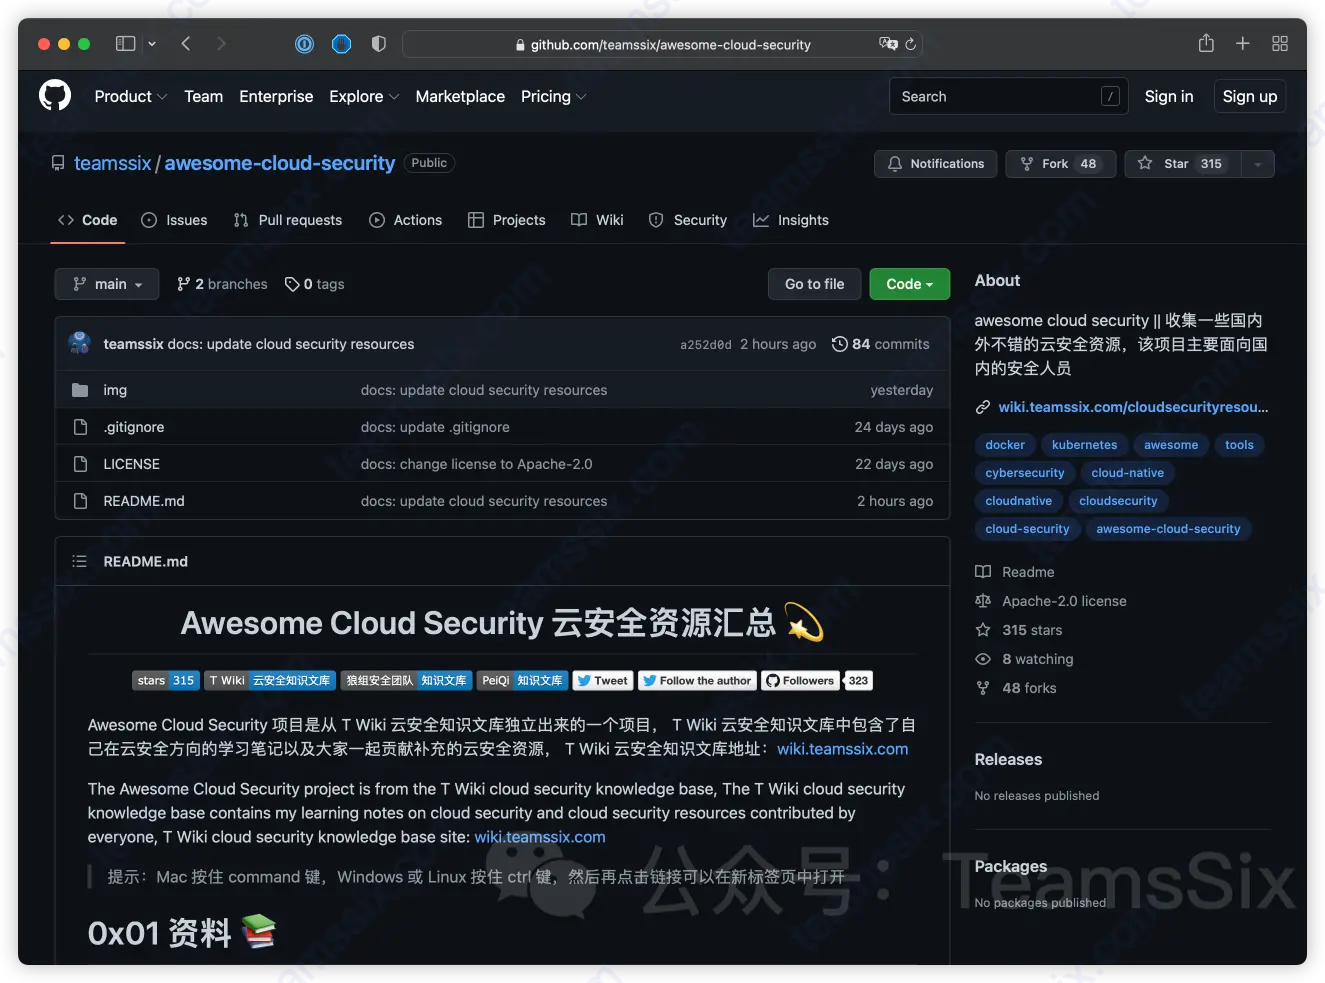Expand the Product menu in header

point(130,97)
